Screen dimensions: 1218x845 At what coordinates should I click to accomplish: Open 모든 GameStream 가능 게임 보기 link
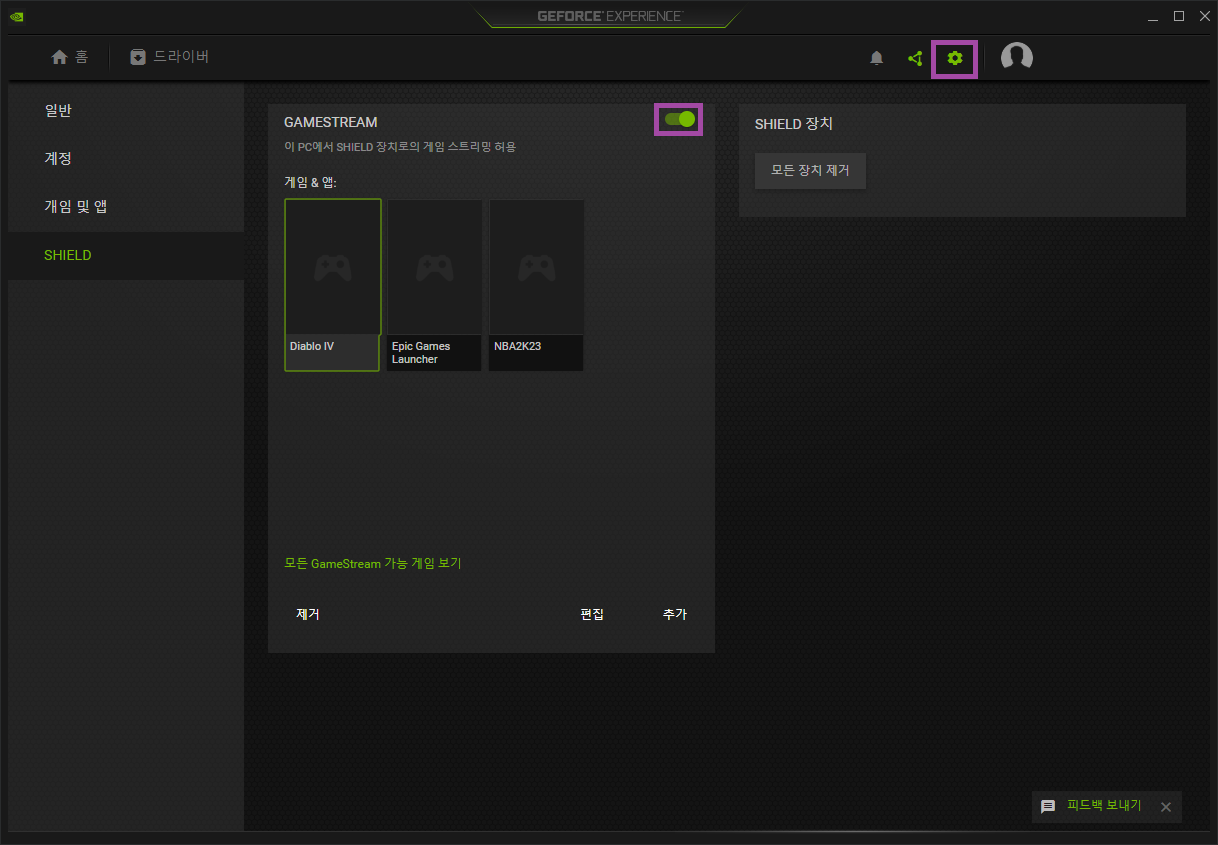pos(372,564)
